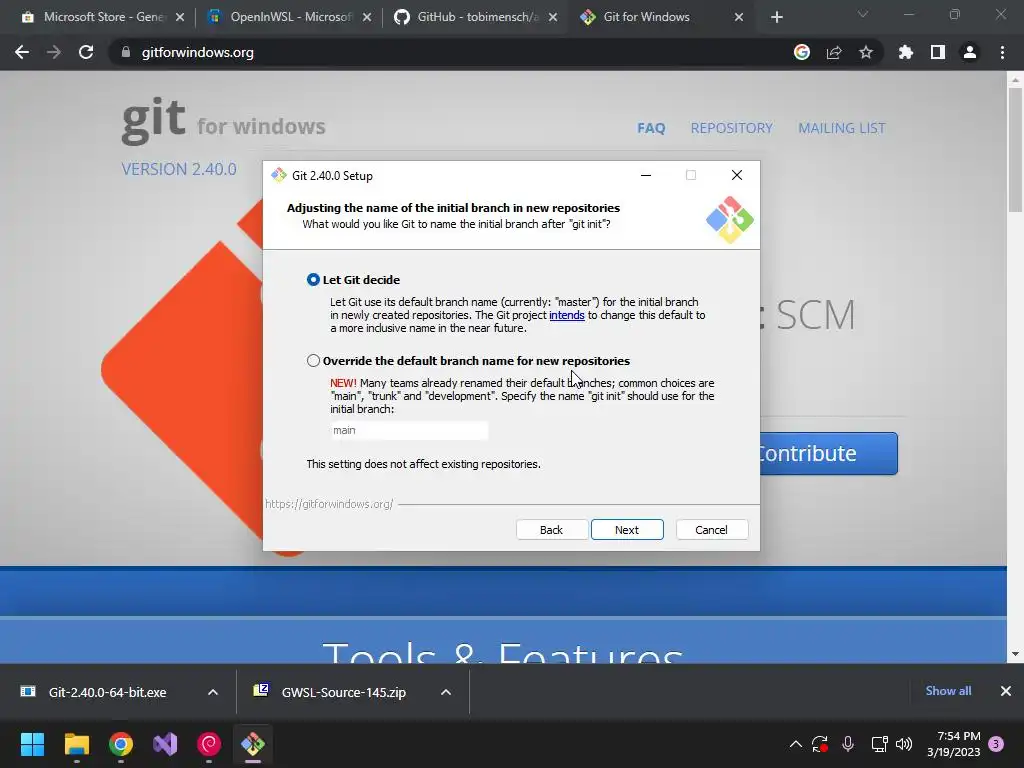Open the 'intends' link in setup text
Viewport: 1024px width, 768px height.
point(567,315)
